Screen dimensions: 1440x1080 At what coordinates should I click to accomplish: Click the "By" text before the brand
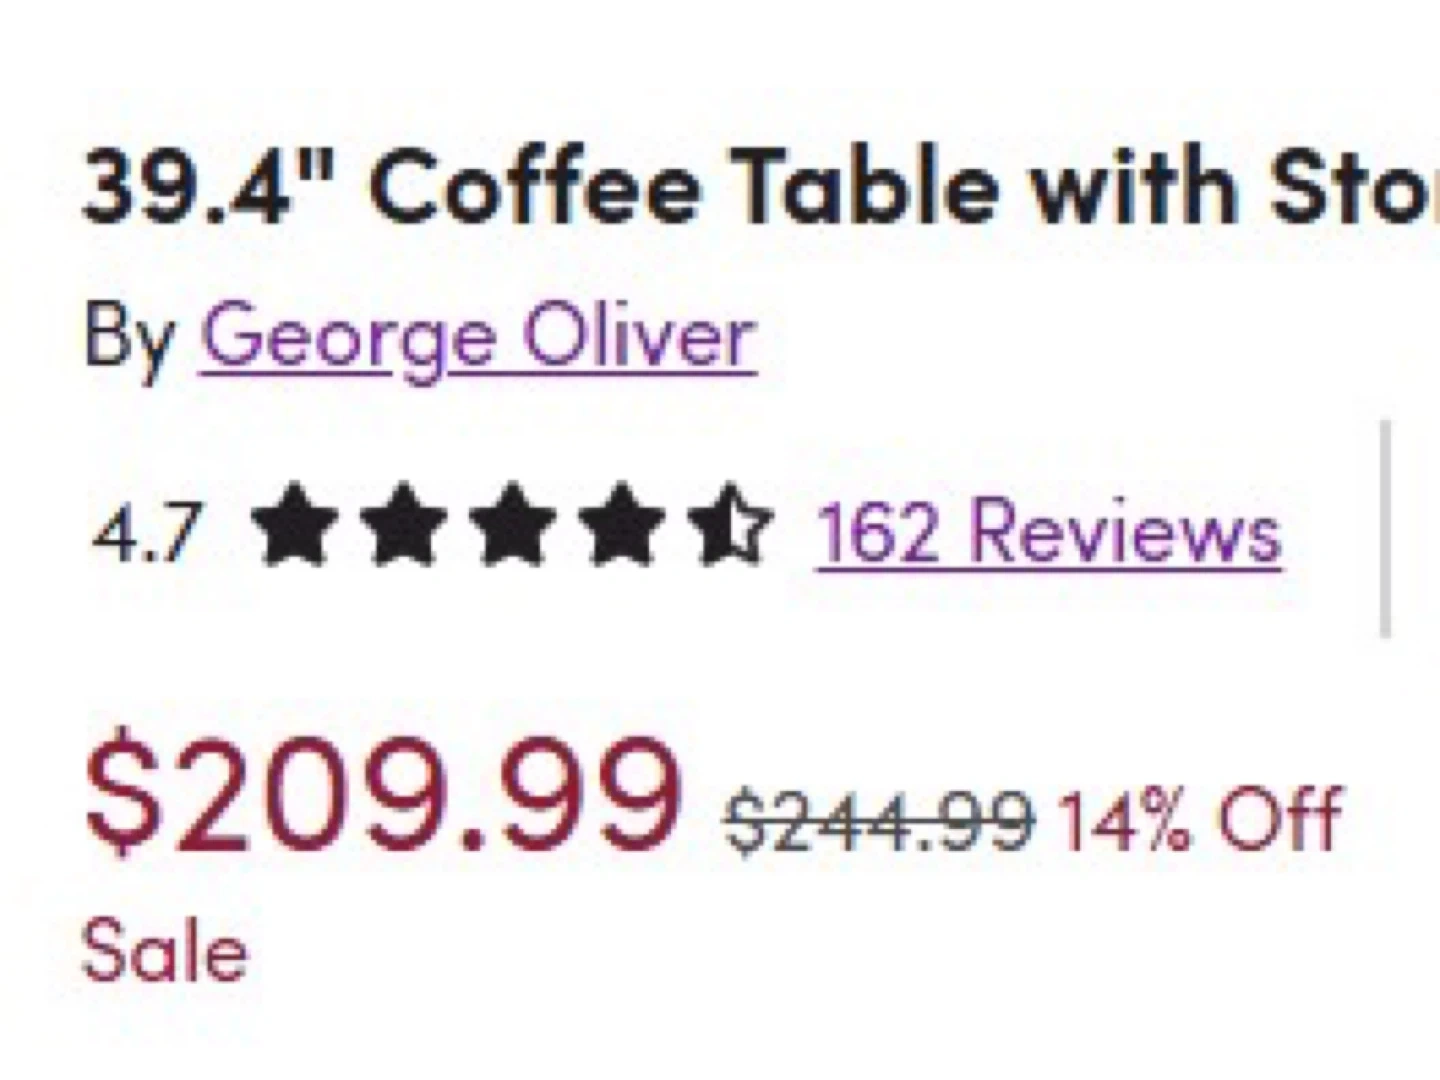pos(128,338)
